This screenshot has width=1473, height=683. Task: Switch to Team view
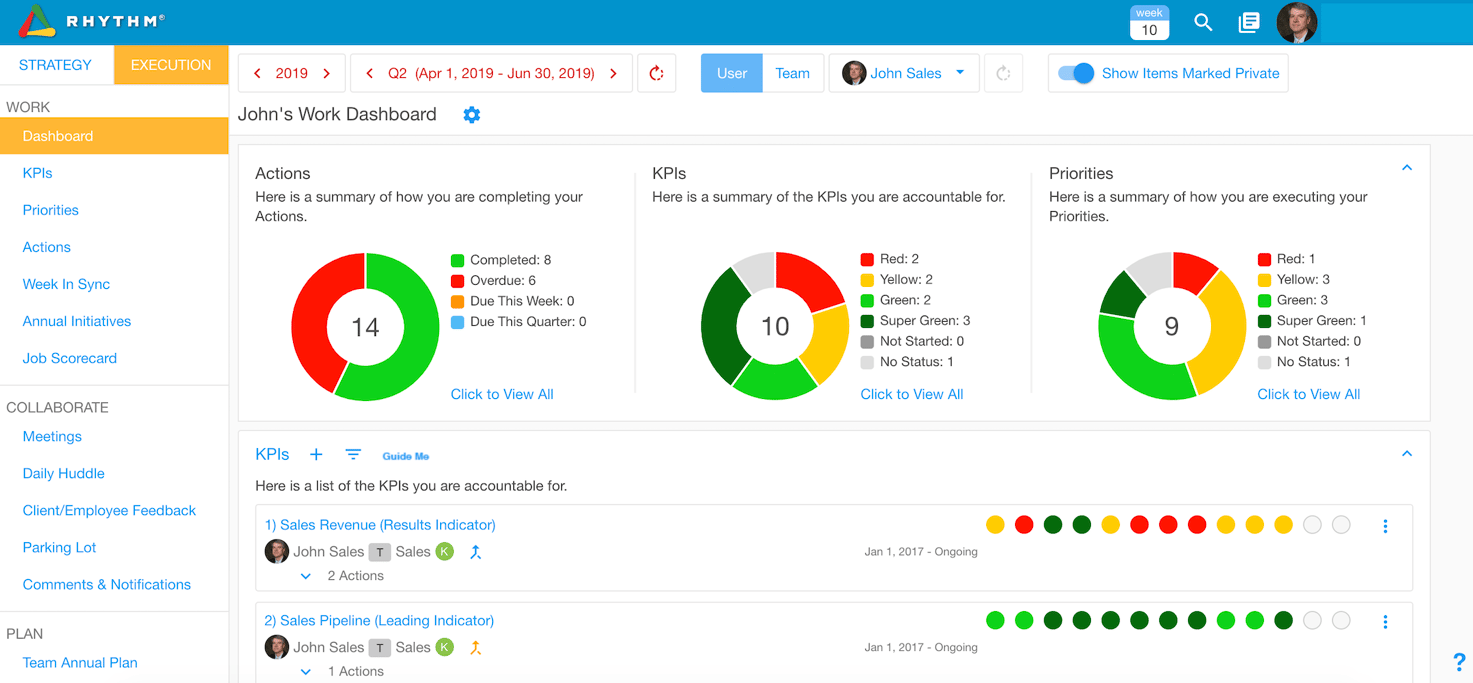793,73
